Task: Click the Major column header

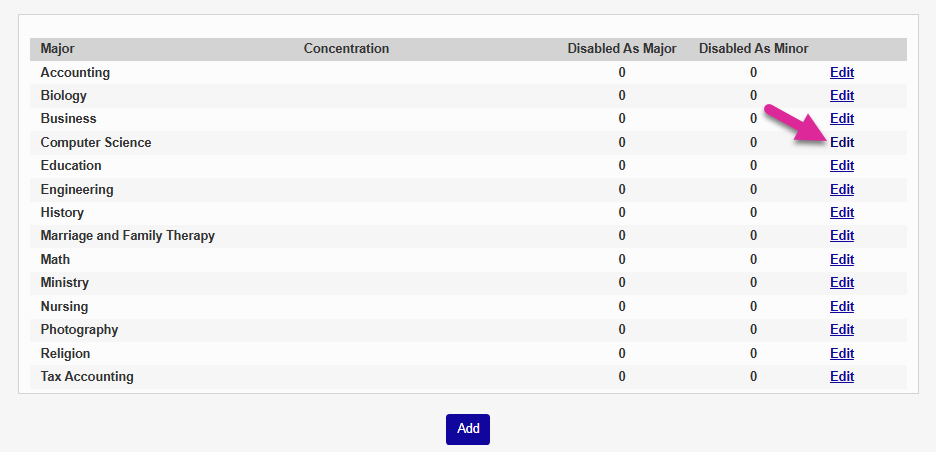Action: point(58,49)
